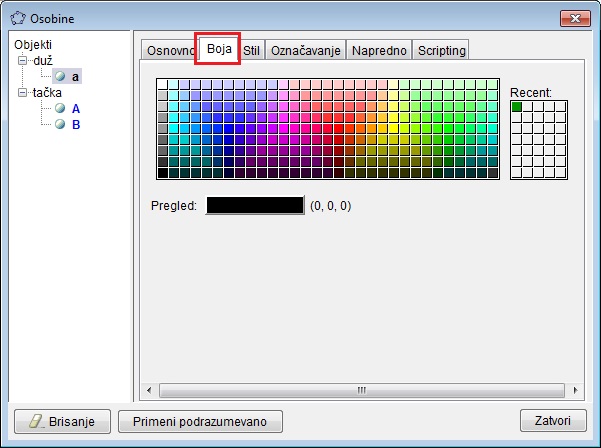Close the Osobine dialog window

tap(575, 18)
